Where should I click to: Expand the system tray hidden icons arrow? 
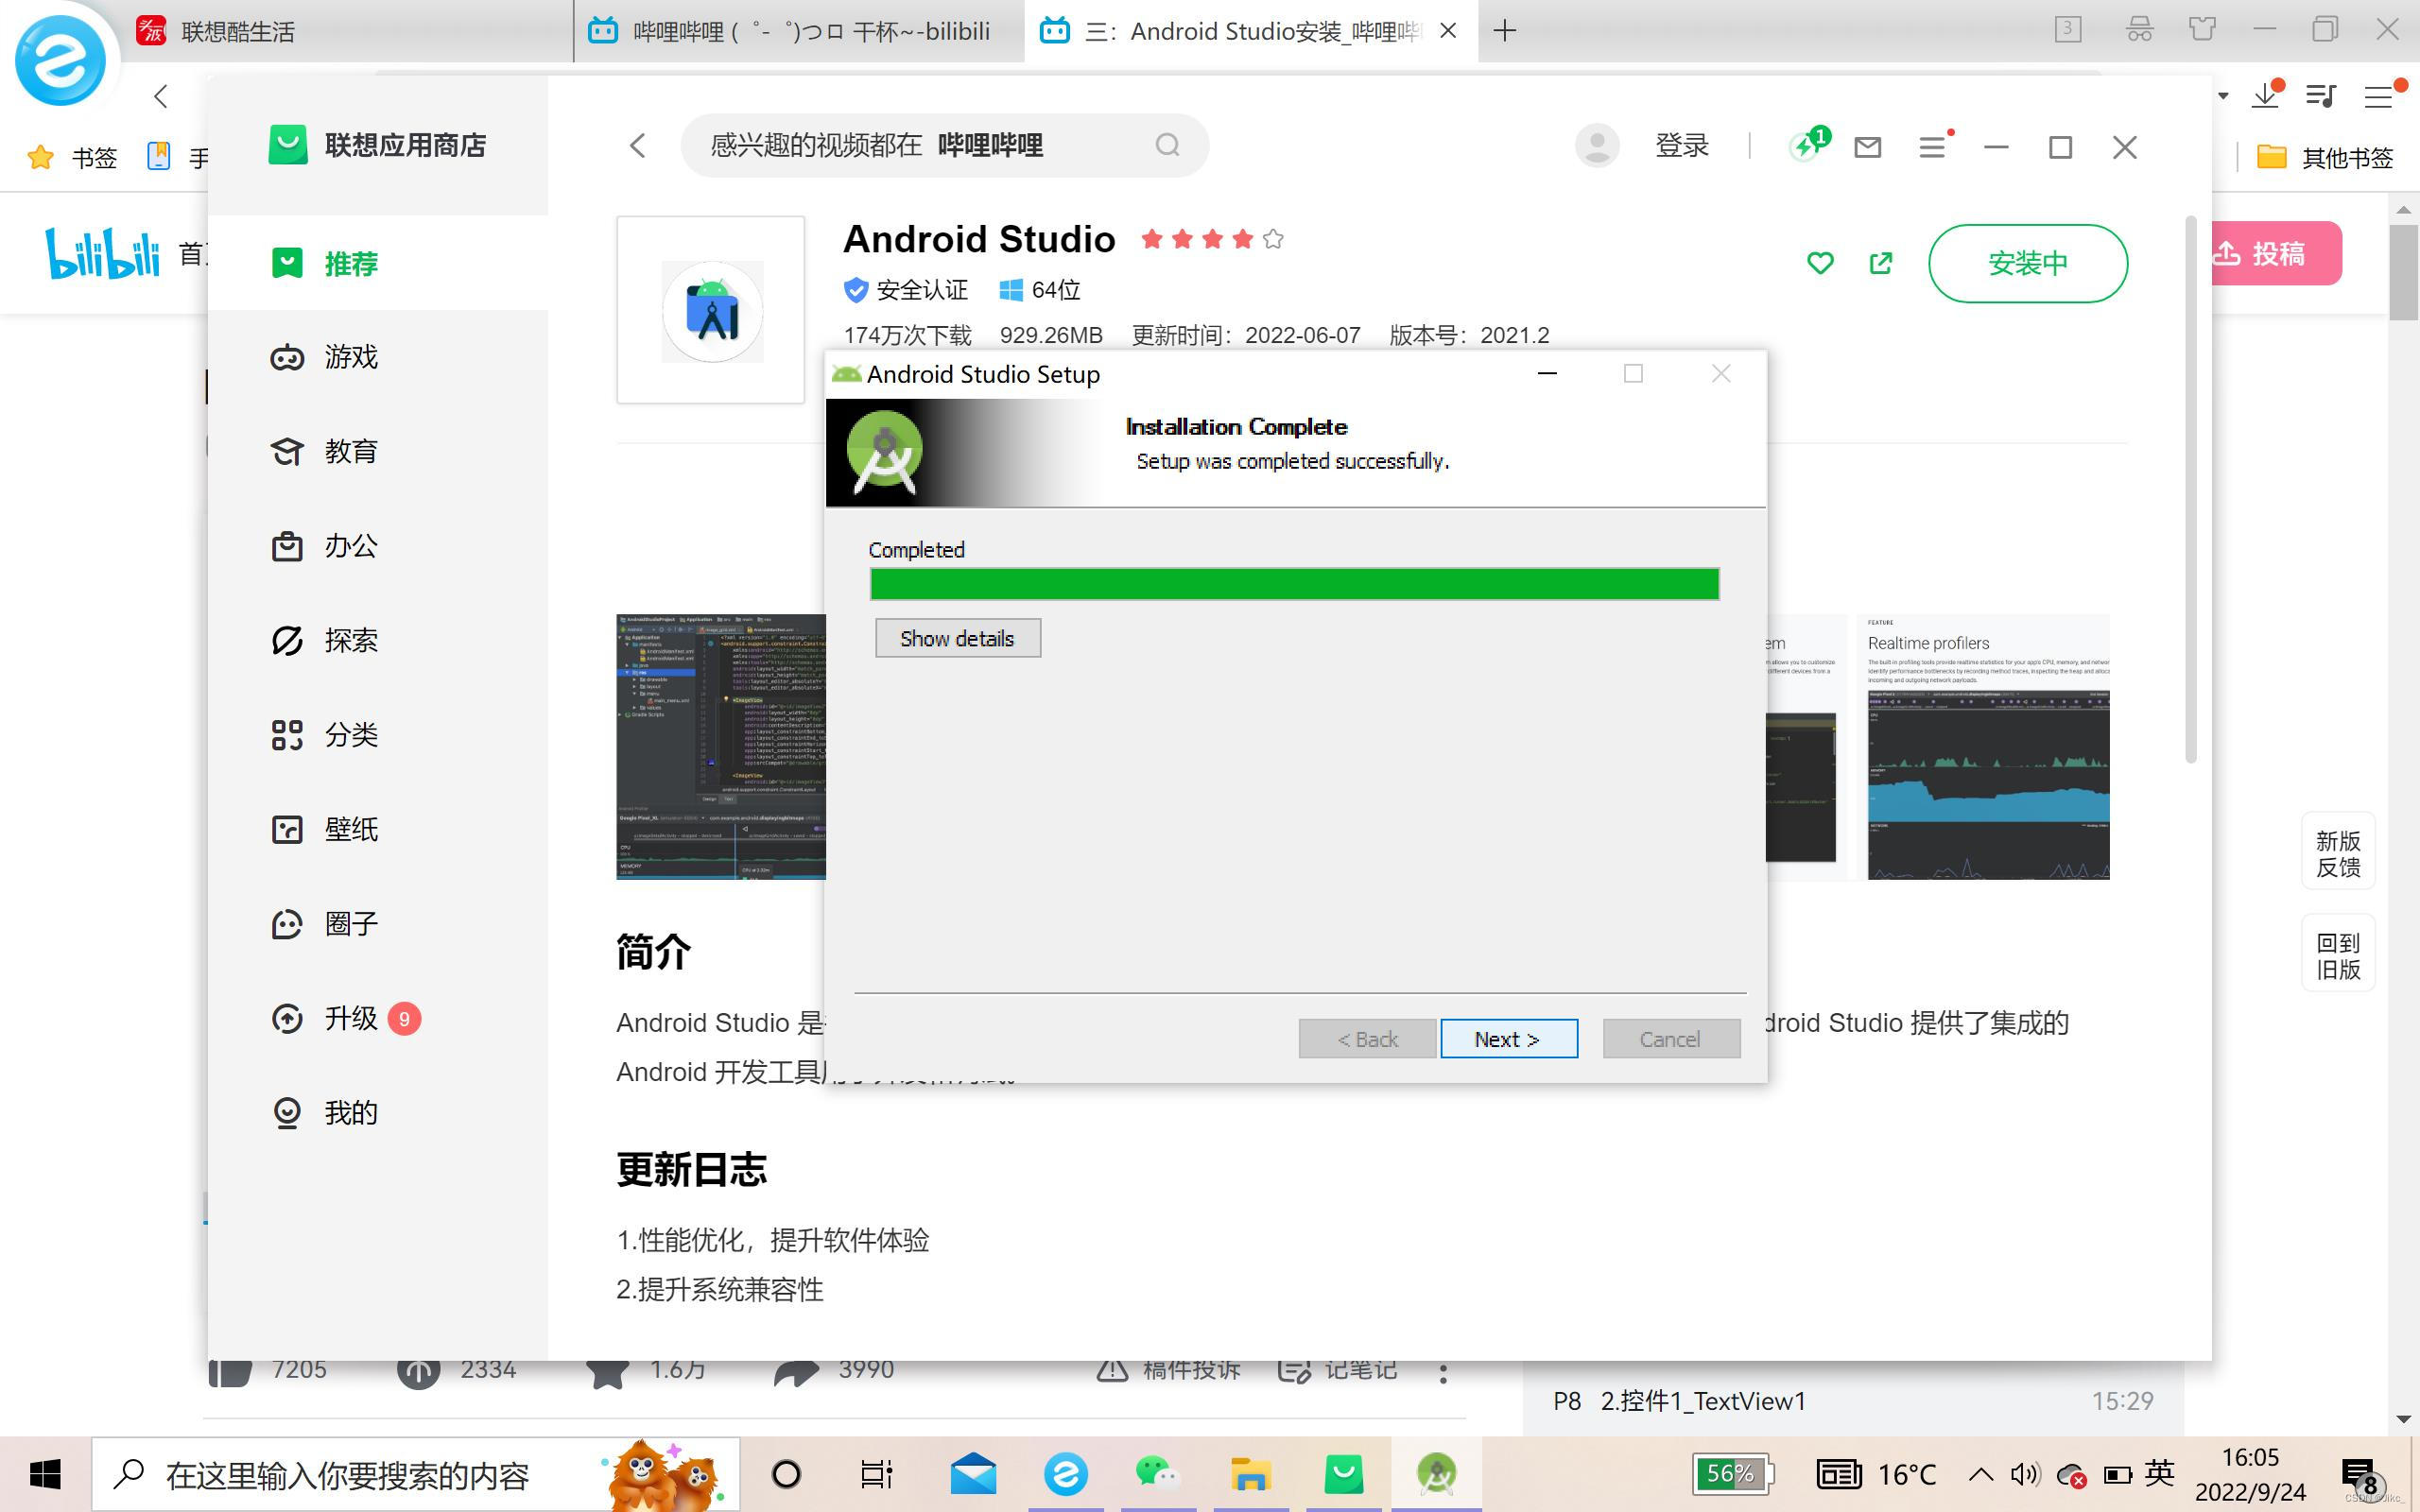[1980, 1473]
